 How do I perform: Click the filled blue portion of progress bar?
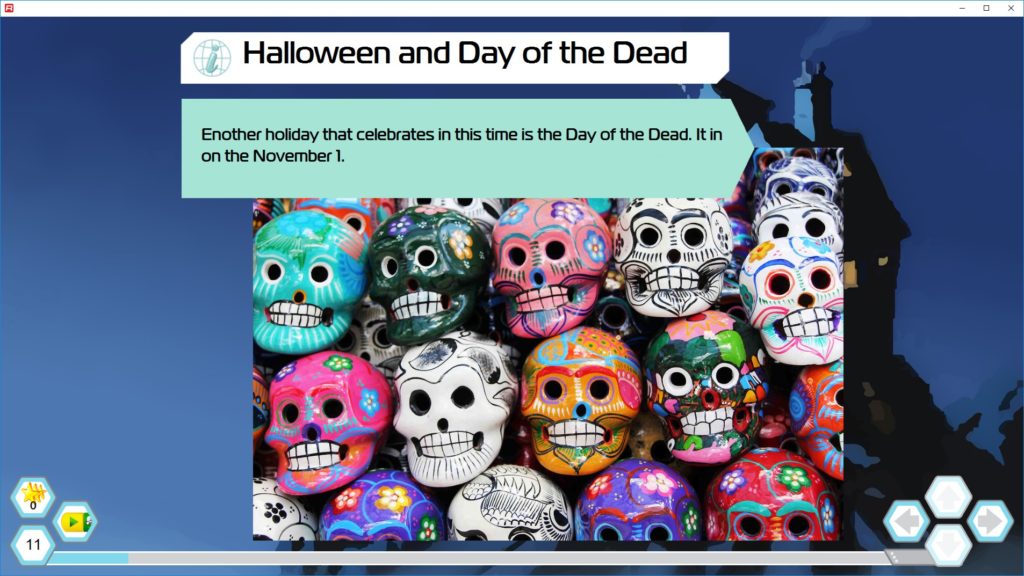click(90, 558)
